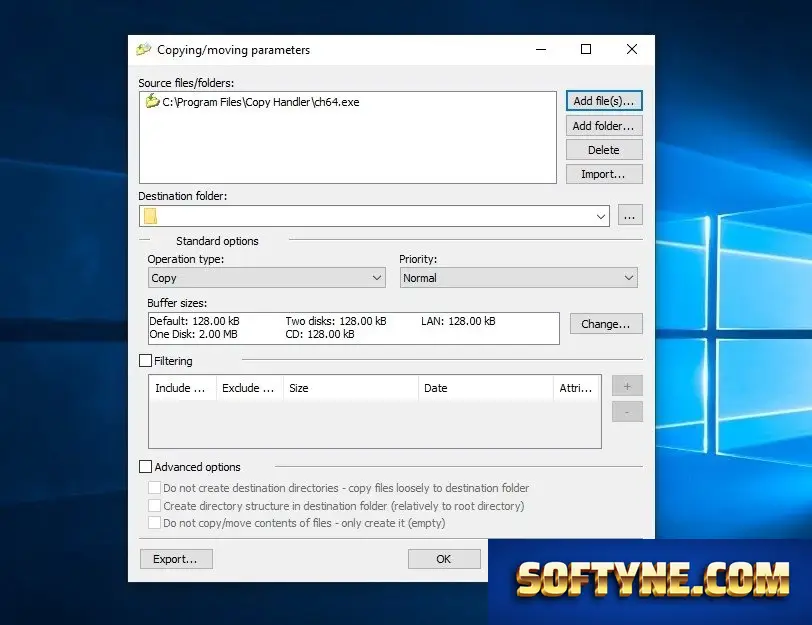The image size is (812, 625).
Task: Click the Copy Handler title bar icon
Action: click(143, 50)
